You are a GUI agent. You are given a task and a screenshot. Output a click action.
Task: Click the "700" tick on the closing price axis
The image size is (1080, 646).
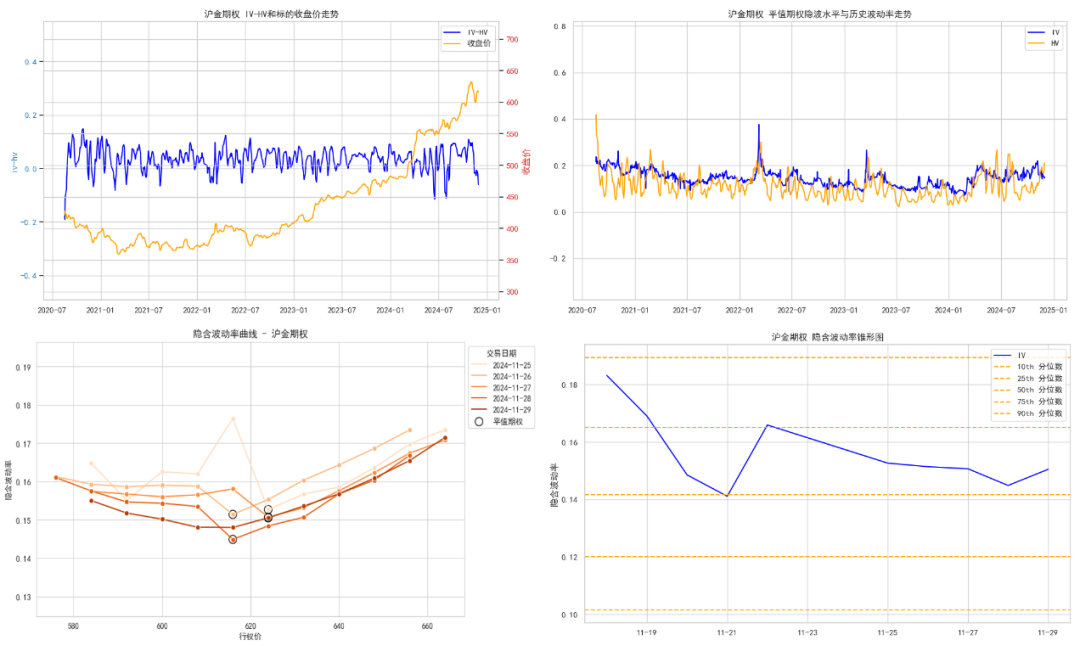(512, 40)
